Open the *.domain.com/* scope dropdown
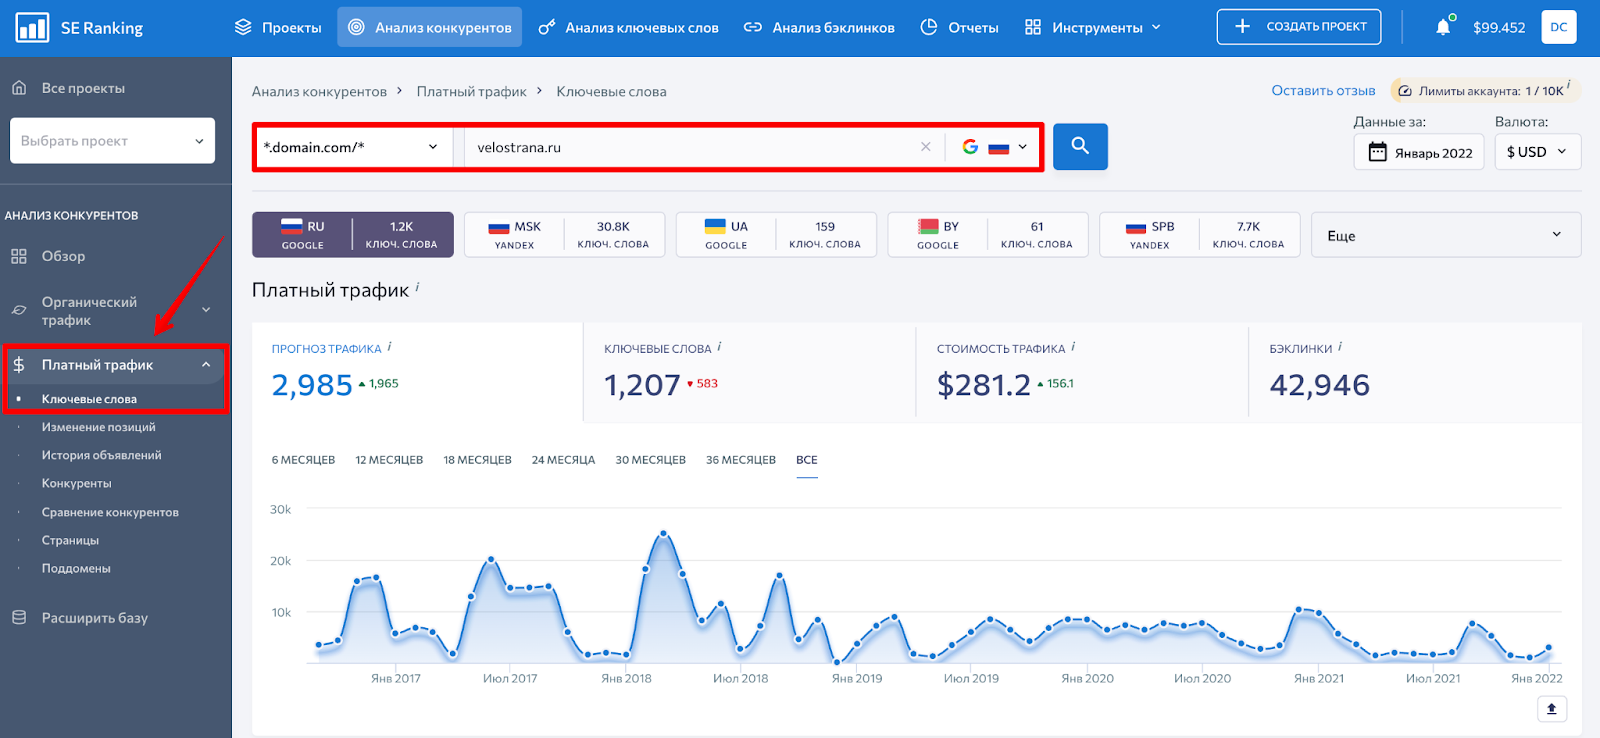 [354, 147]
